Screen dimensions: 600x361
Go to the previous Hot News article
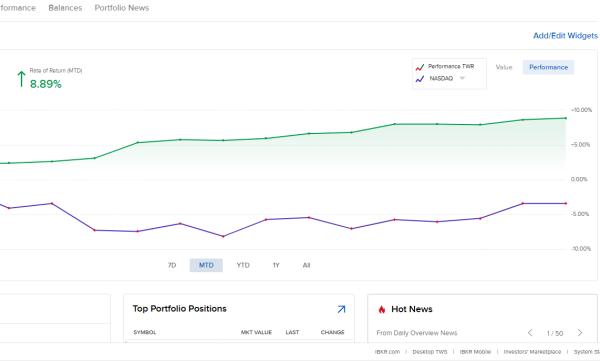point(530,333)
